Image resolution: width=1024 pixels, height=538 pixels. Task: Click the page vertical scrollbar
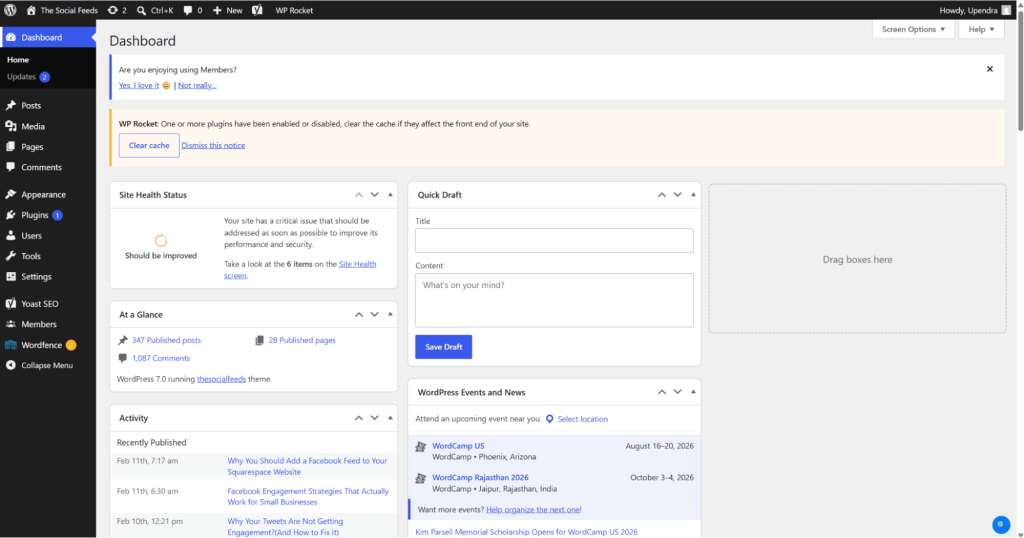click(x=1019, y=72)
